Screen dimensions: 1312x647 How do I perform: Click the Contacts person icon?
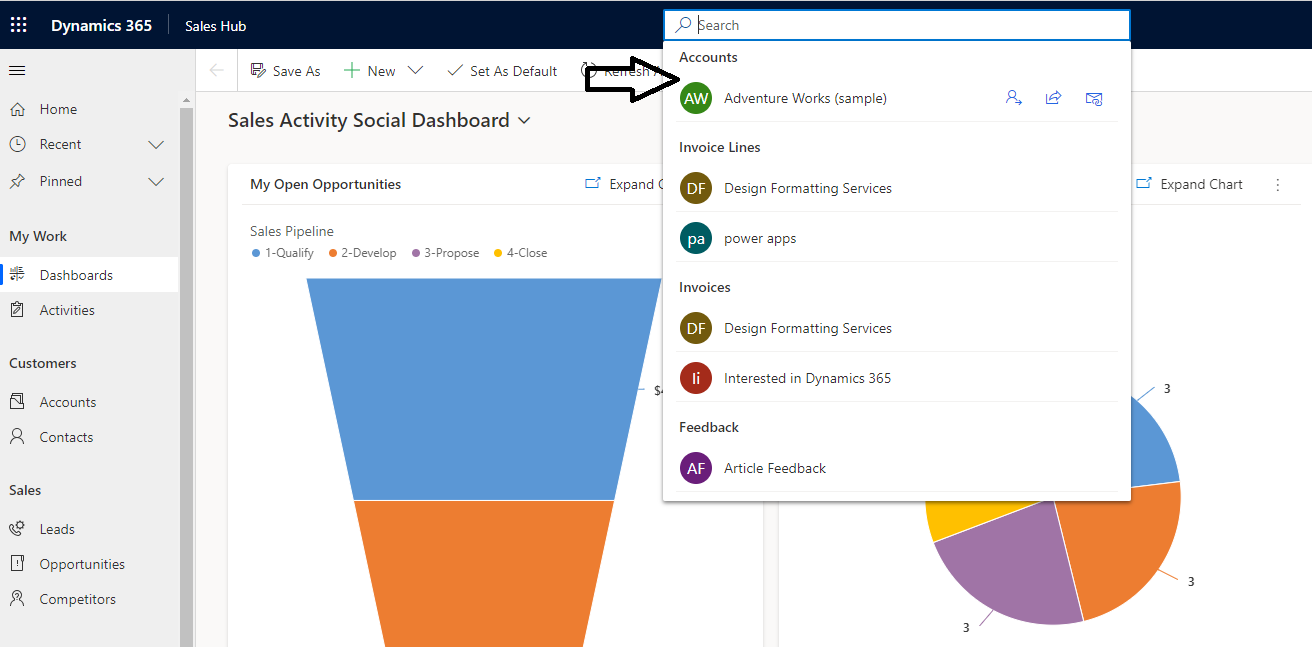coord(17,437)
